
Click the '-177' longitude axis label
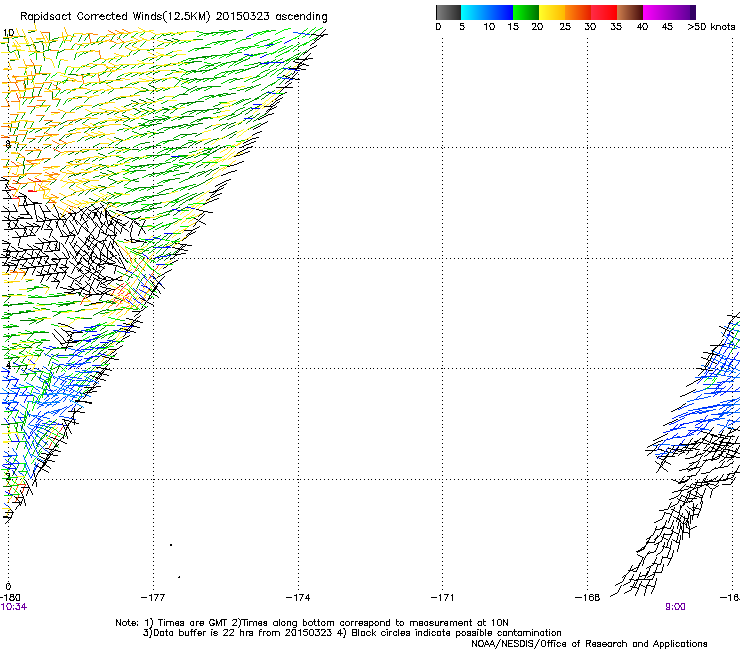pos(153,598)
